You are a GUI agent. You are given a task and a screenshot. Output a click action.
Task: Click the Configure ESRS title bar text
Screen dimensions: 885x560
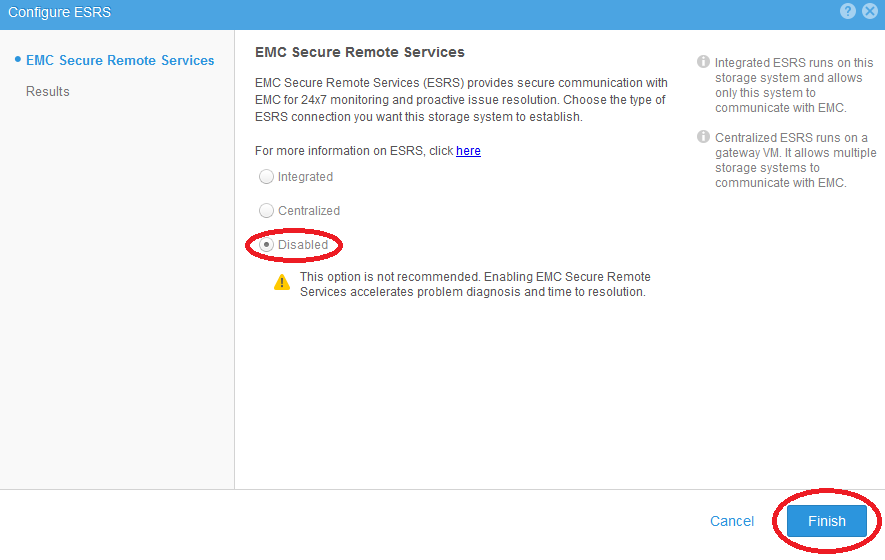click(59, 12)
